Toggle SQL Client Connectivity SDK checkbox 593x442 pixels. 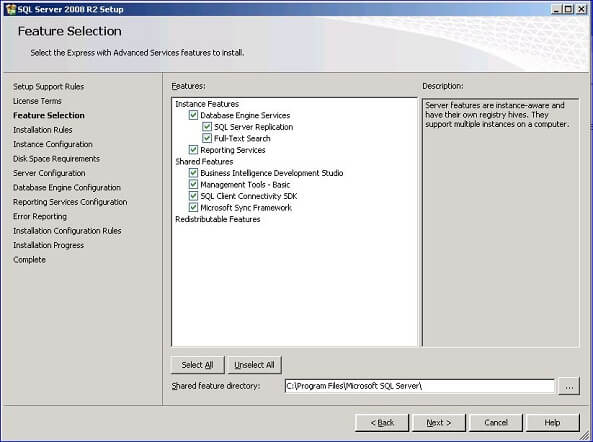point(193,196)
